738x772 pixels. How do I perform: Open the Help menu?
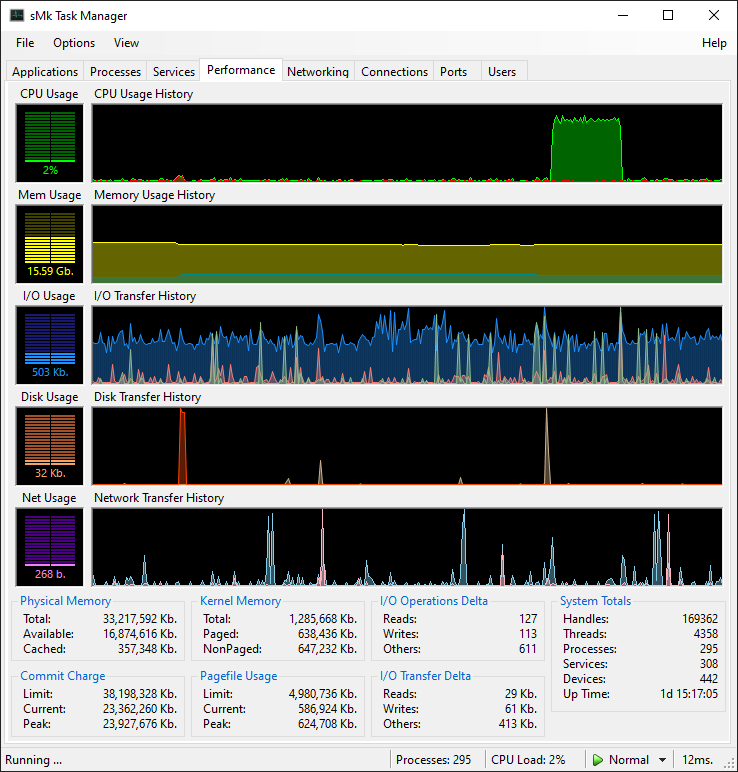tap(714, 43)
